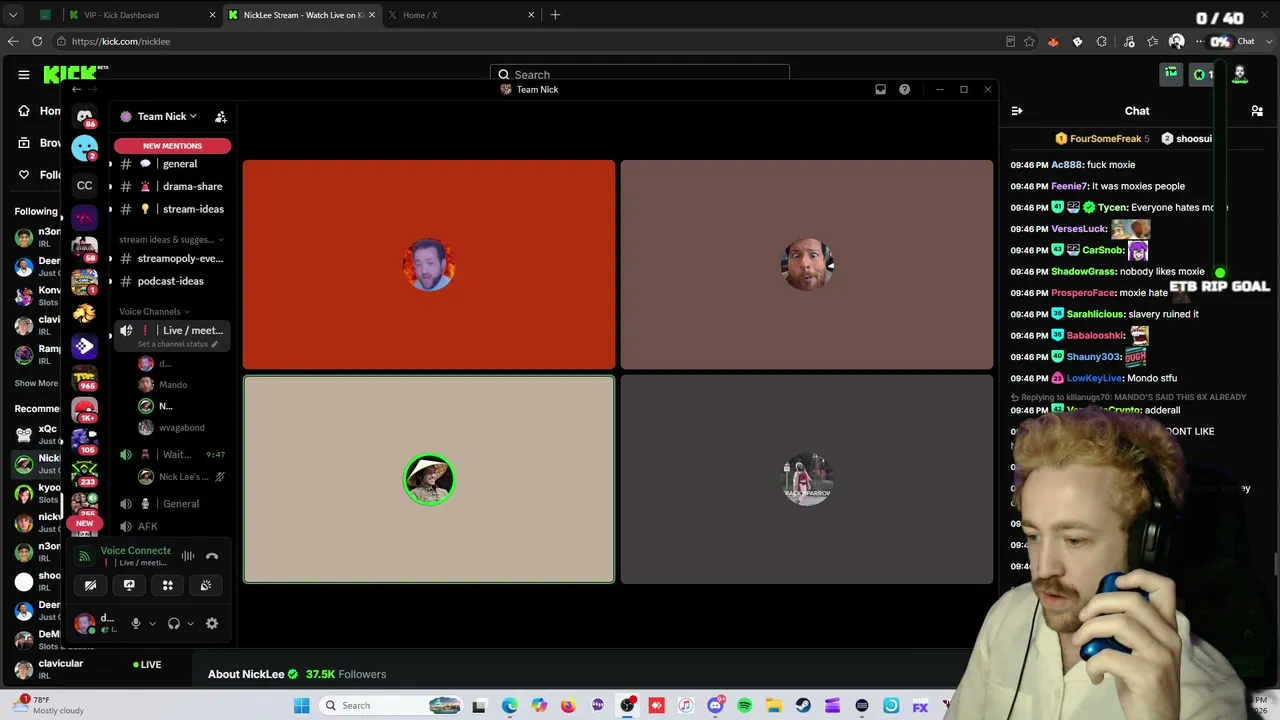The width and height of the screenshot is (1280, 720).
Task: Open Discord user settings gear
Action: [212, 623]
